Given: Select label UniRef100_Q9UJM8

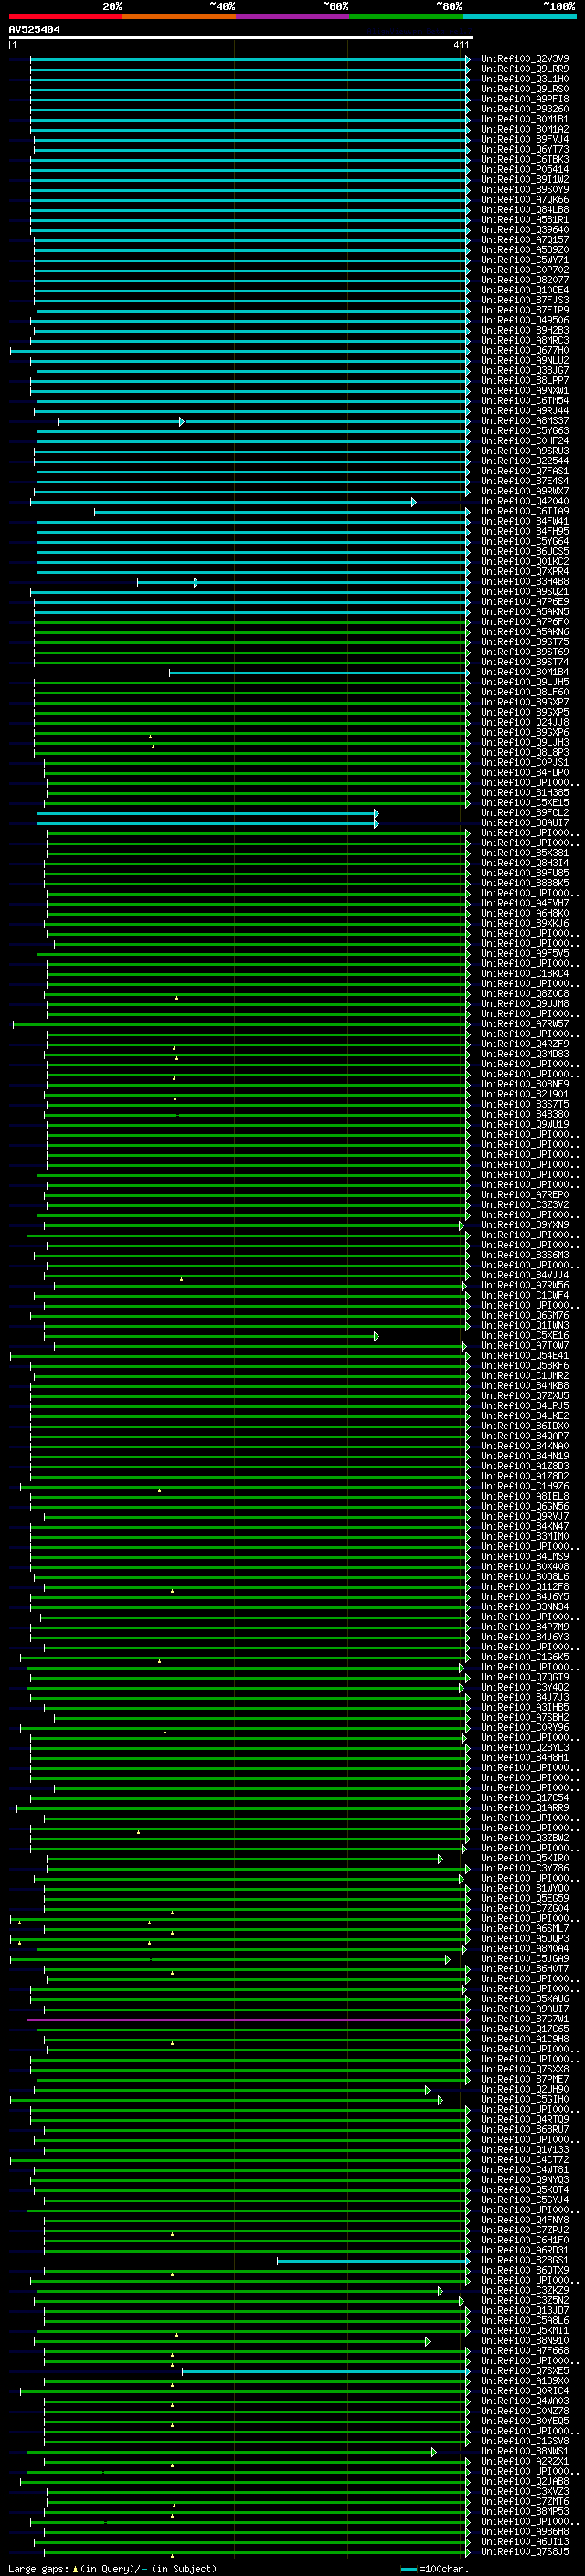Looking at the screenshot, I should (525, 1004).
